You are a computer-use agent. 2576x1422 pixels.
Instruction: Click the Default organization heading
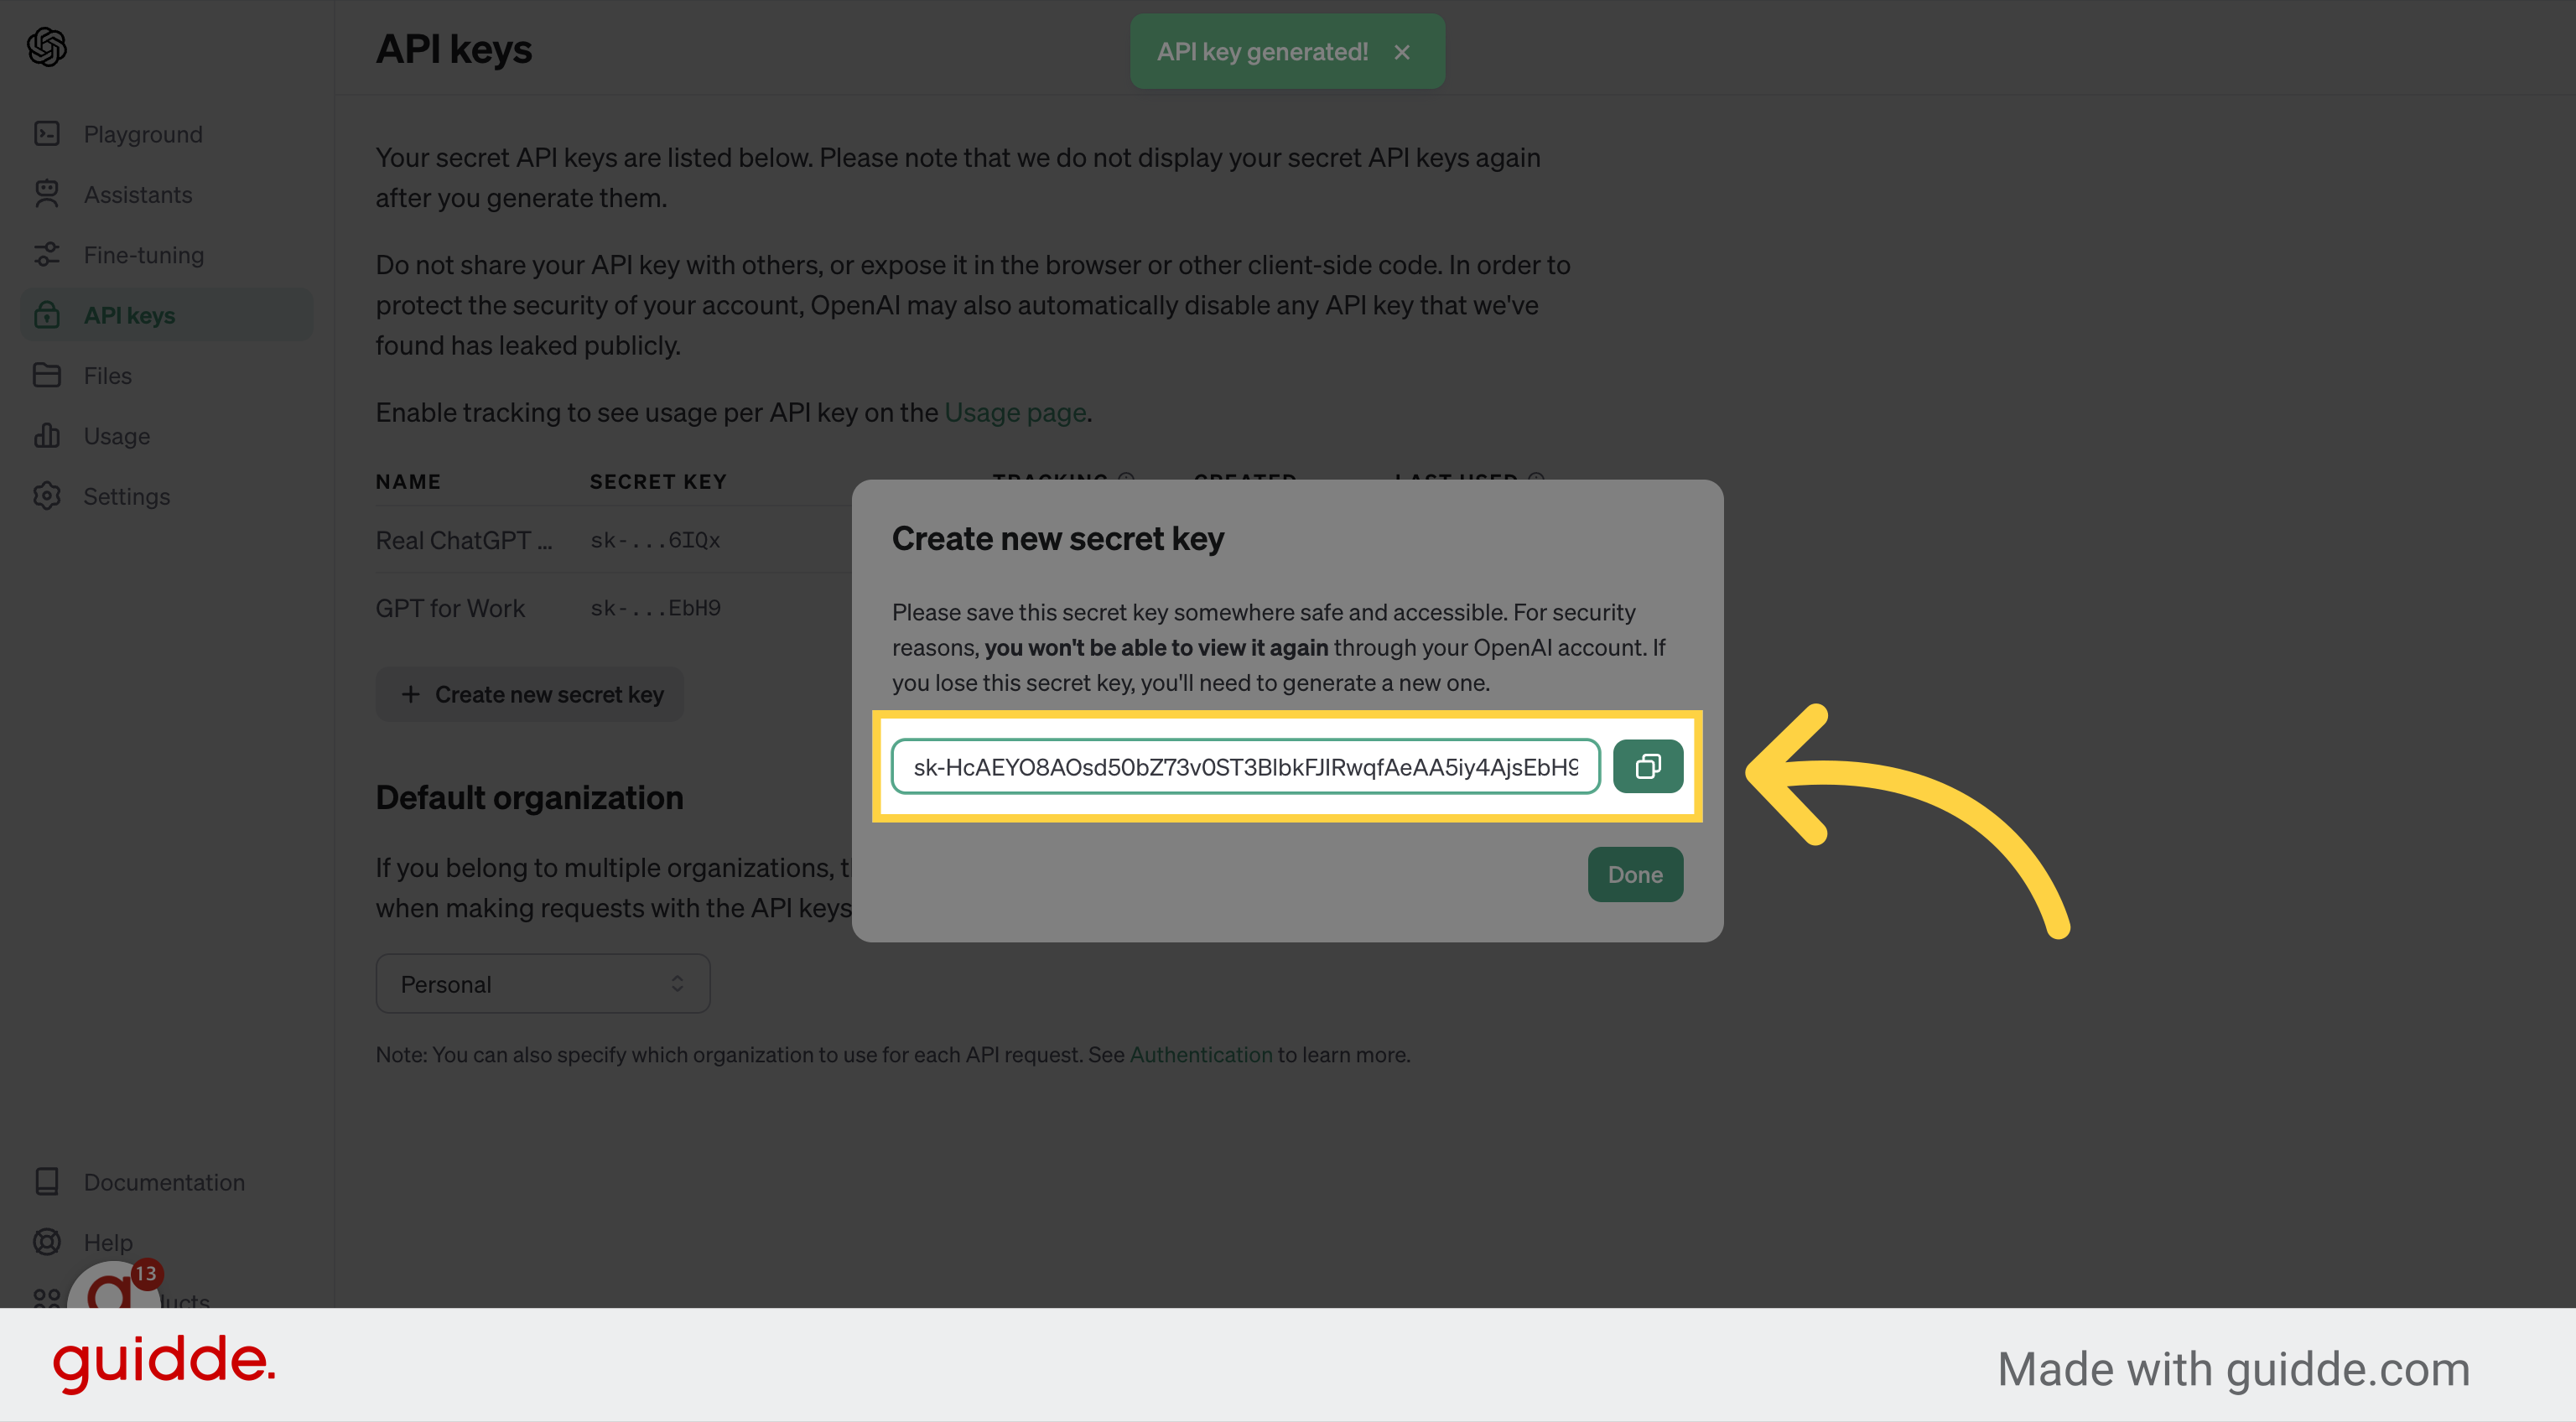click(x=530, y=797)
